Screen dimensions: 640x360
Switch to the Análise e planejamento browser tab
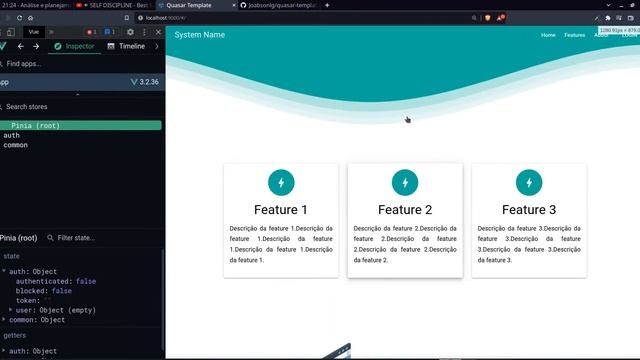(x=36, y=5)
